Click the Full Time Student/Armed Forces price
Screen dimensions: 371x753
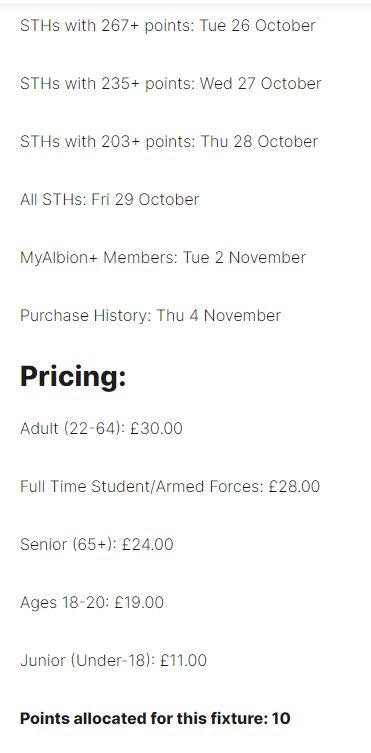click(x=170, y=486)
